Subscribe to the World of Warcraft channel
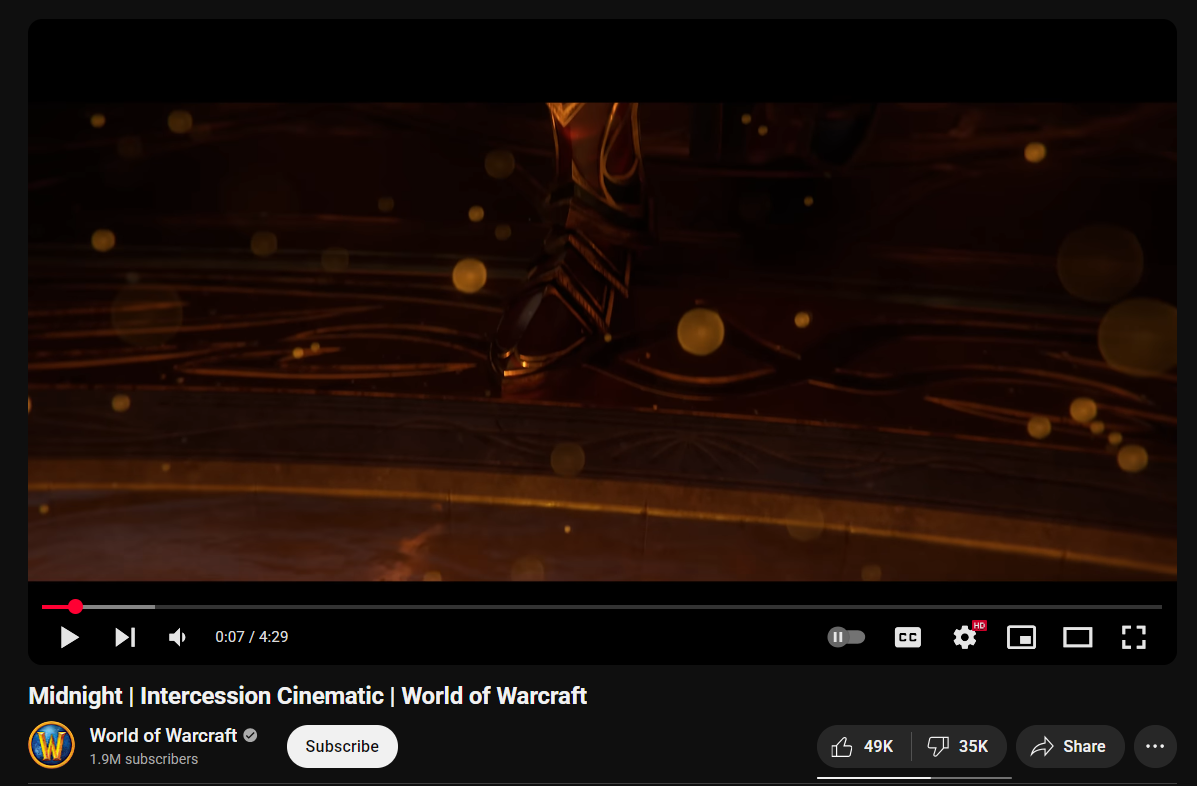1197x786 pixels. (342, 746)
